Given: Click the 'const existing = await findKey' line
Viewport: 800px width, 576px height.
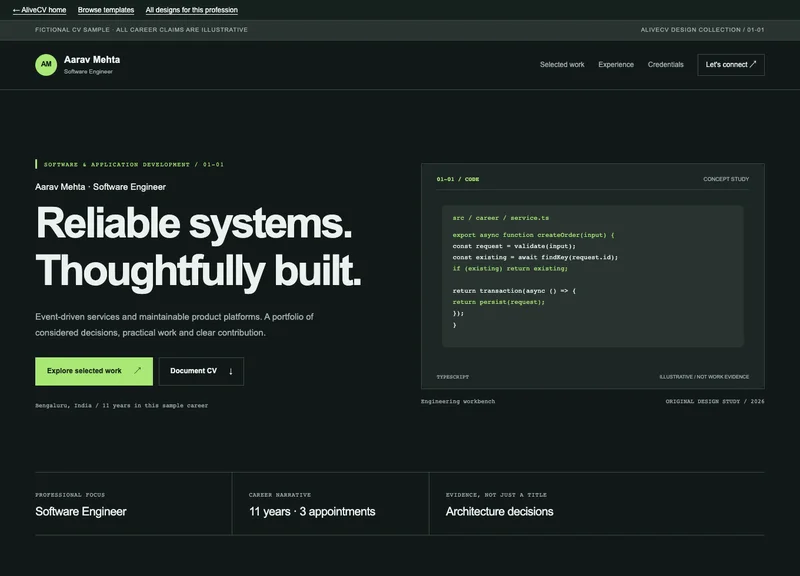Looking at the screenshot, I should pyautogui.click(x=535, y=258).
